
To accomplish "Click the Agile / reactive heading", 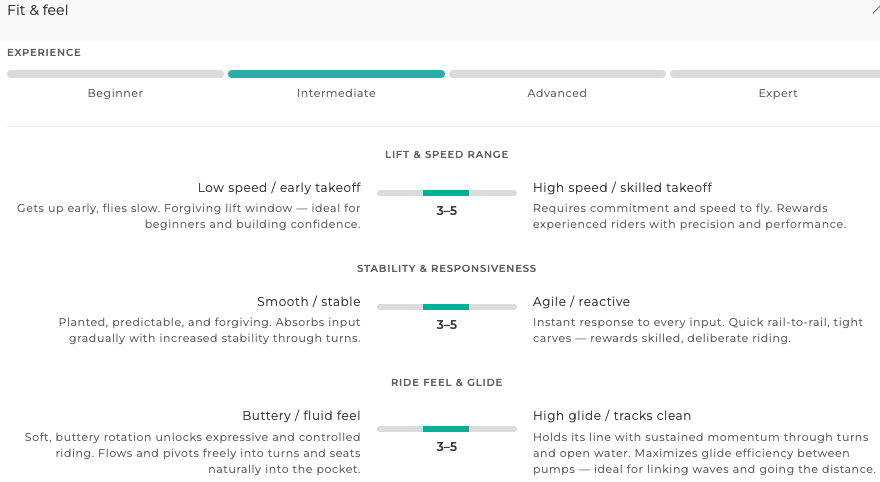I will [x=581, y=302].
